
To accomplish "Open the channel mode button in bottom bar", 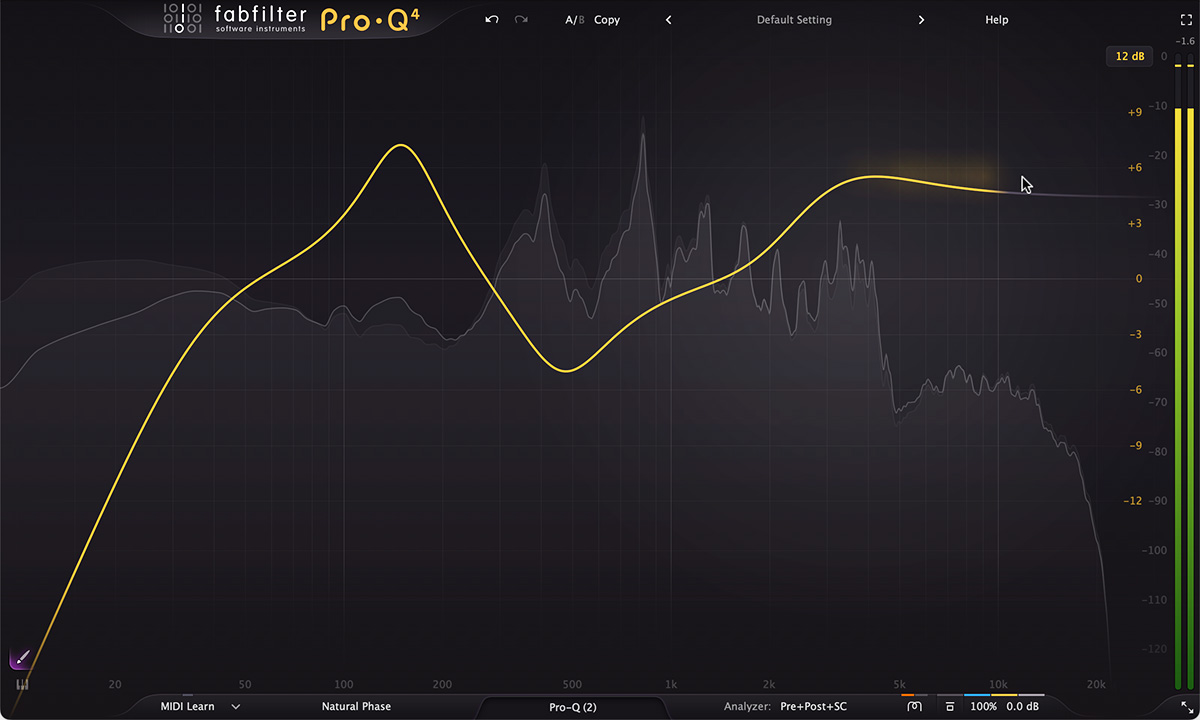I will click(x=914, y=707).
